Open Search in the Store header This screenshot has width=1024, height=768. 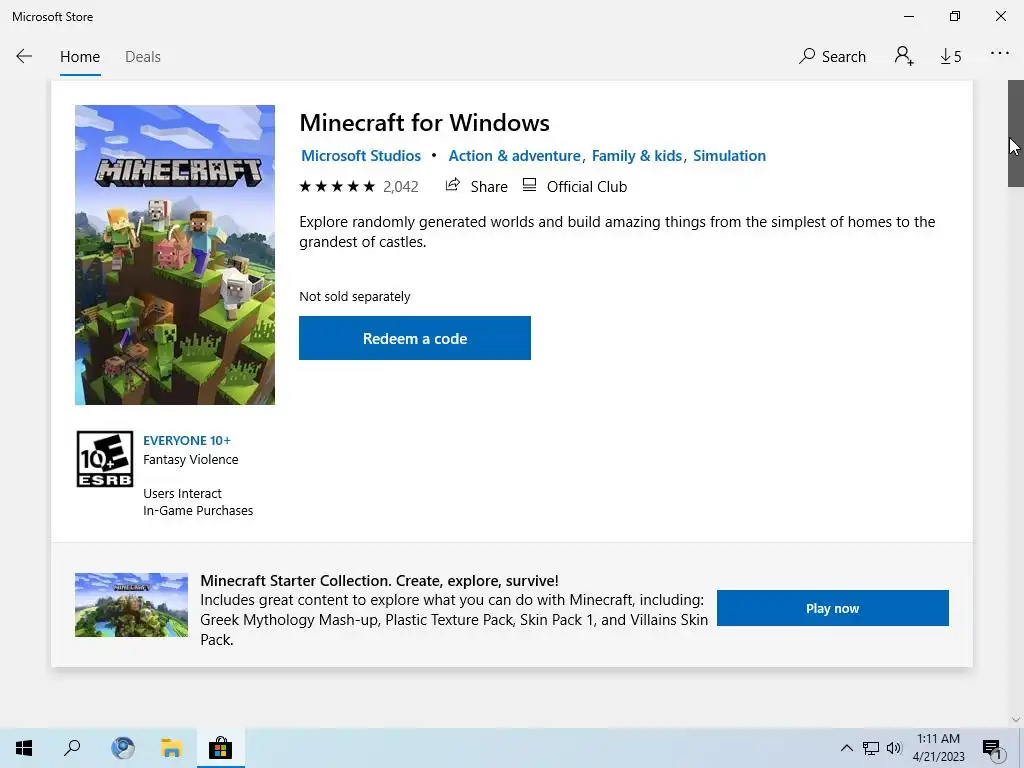pyautogui.click(x=832, y=57)
